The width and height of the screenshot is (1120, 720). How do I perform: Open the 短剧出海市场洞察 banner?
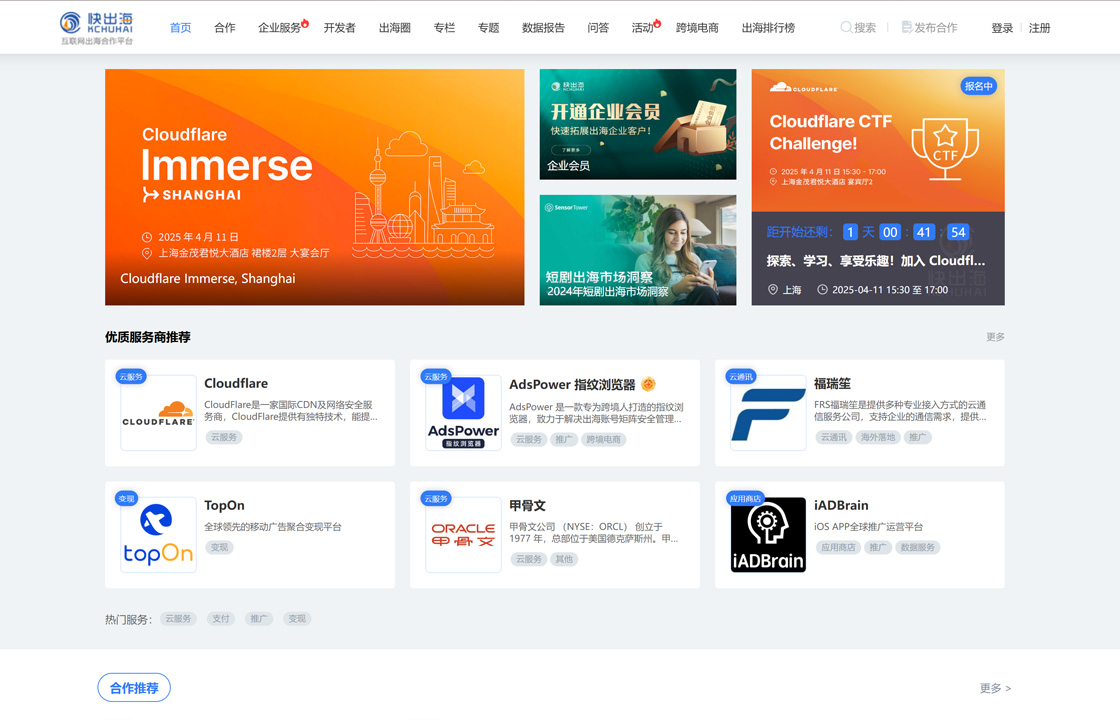638,250
